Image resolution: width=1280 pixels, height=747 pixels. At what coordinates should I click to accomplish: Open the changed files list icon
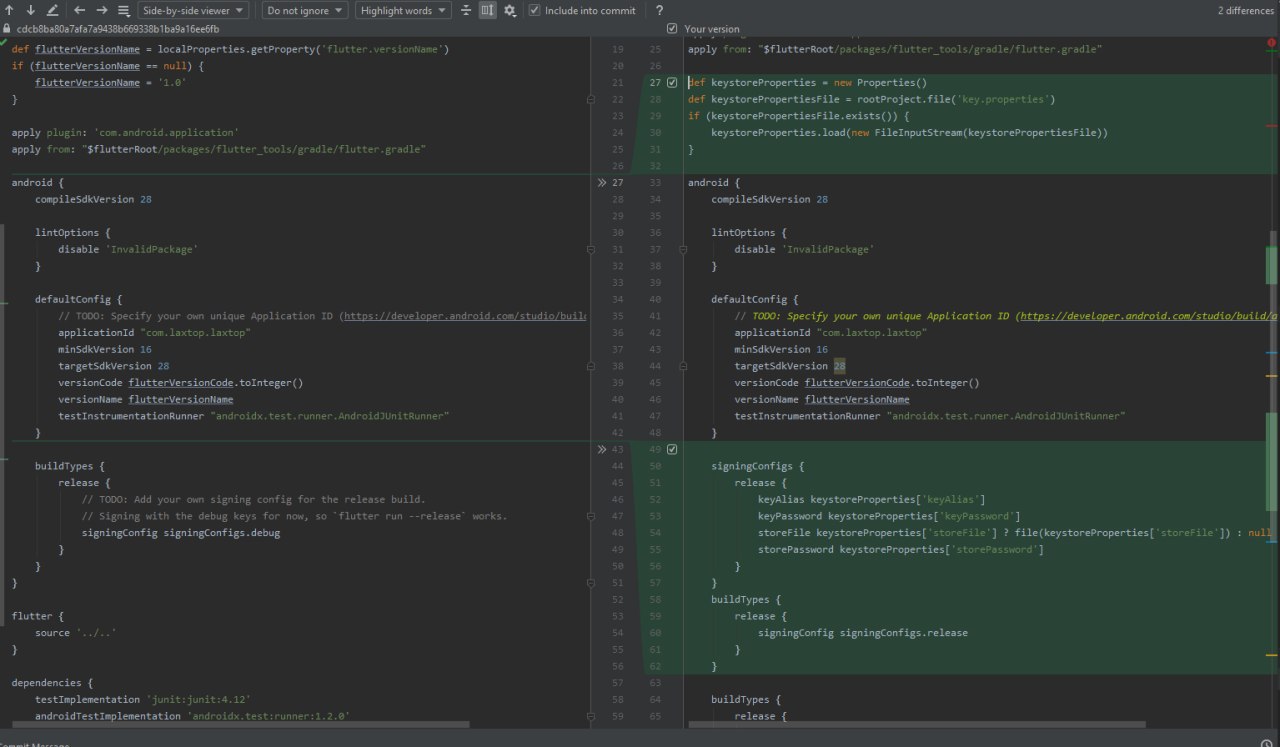coord(123,10)
